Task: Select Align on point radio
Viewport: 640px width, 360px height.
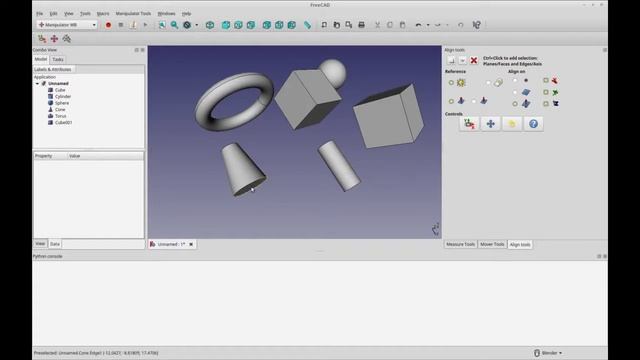Action: [x=515, y=80]
